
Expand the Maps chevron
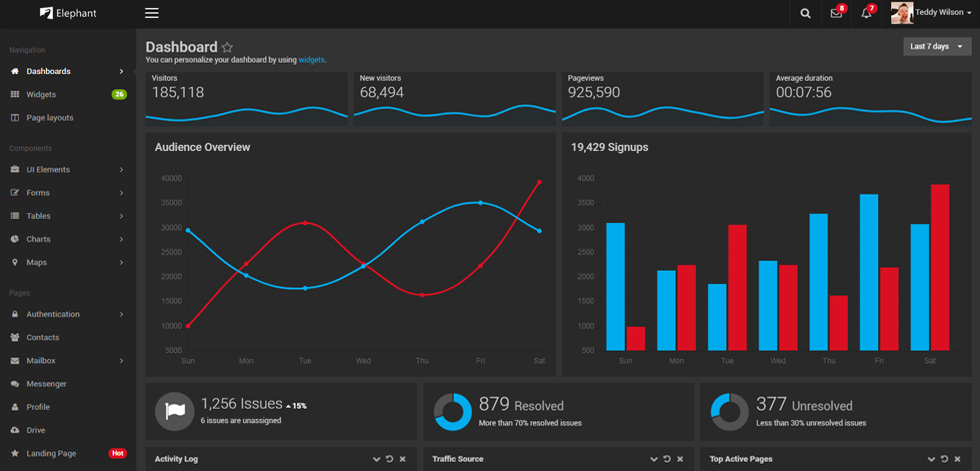121,262
